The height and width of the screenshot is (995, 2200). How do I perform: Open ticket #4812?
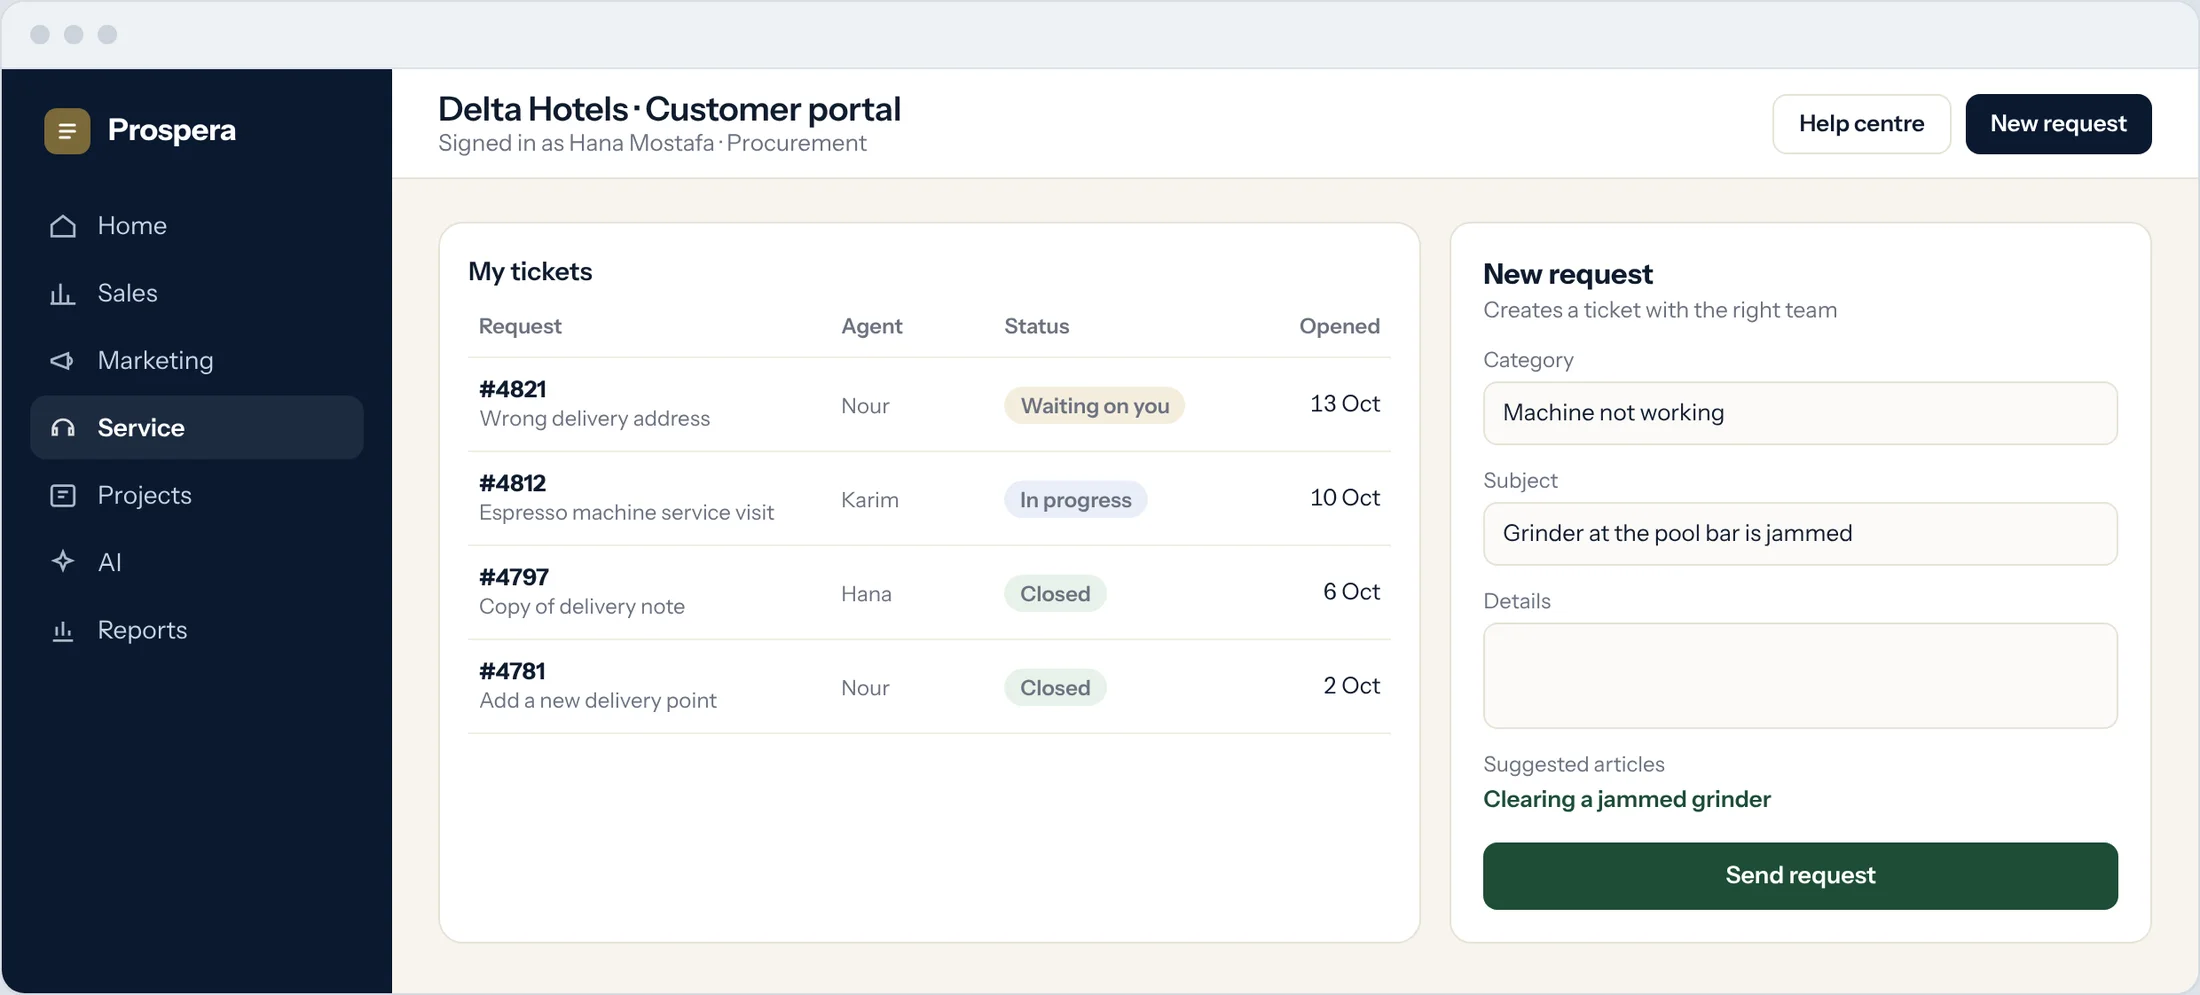tap(929, 499)
